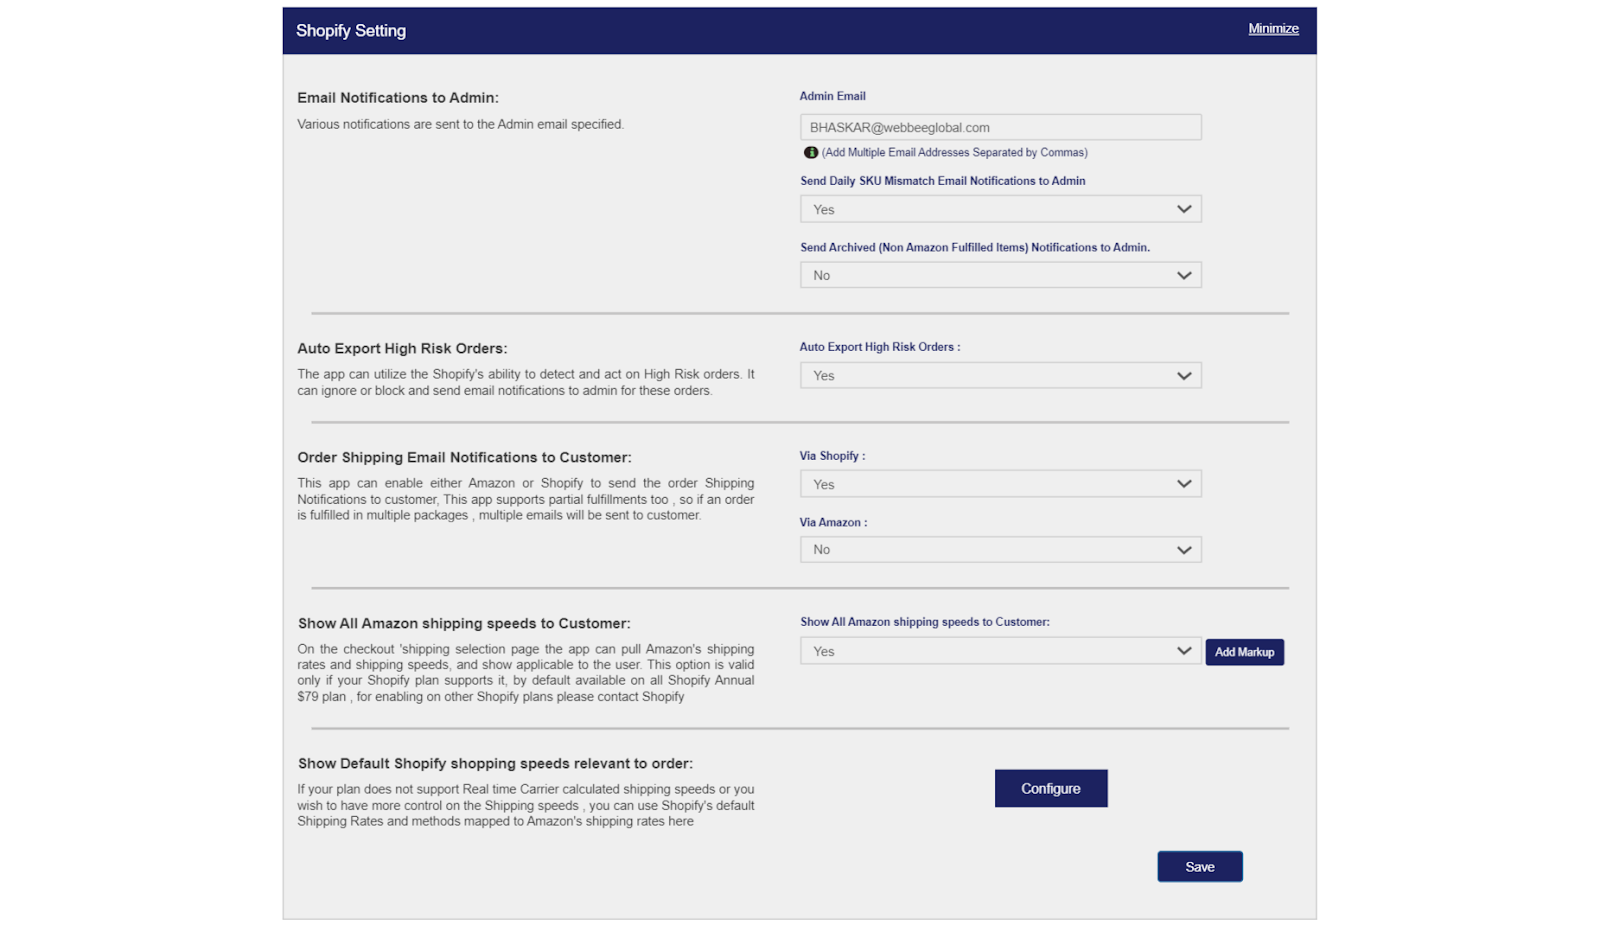Click the Auto Export High Risk Orders heading
Screen dimensions: 1600x926
pos(402,349)
